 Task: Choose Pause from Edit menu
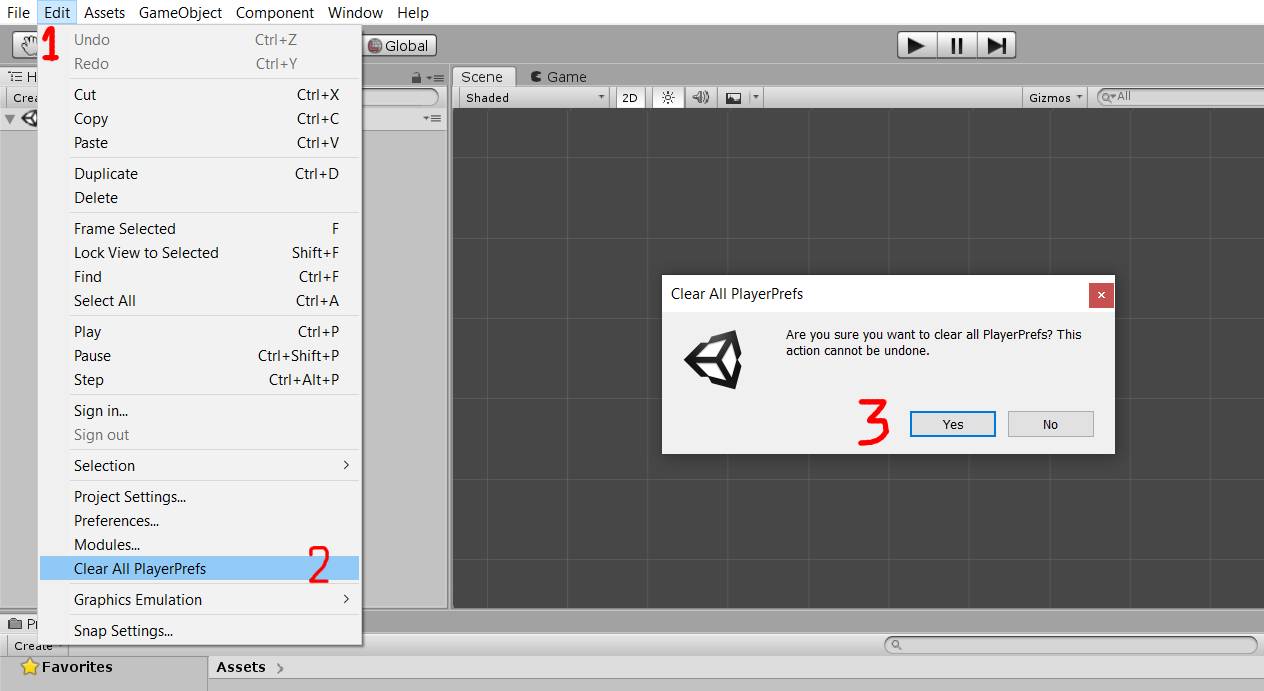[x=199, y=355]
